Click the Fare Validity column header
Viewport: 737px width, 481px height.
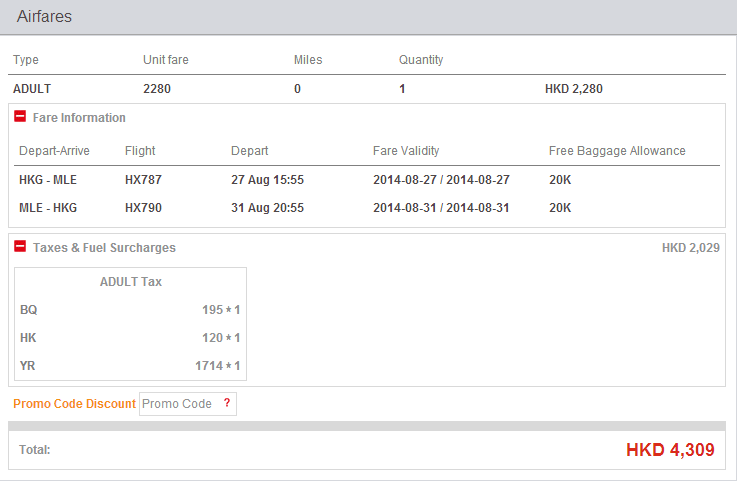(x=406, y=151)
